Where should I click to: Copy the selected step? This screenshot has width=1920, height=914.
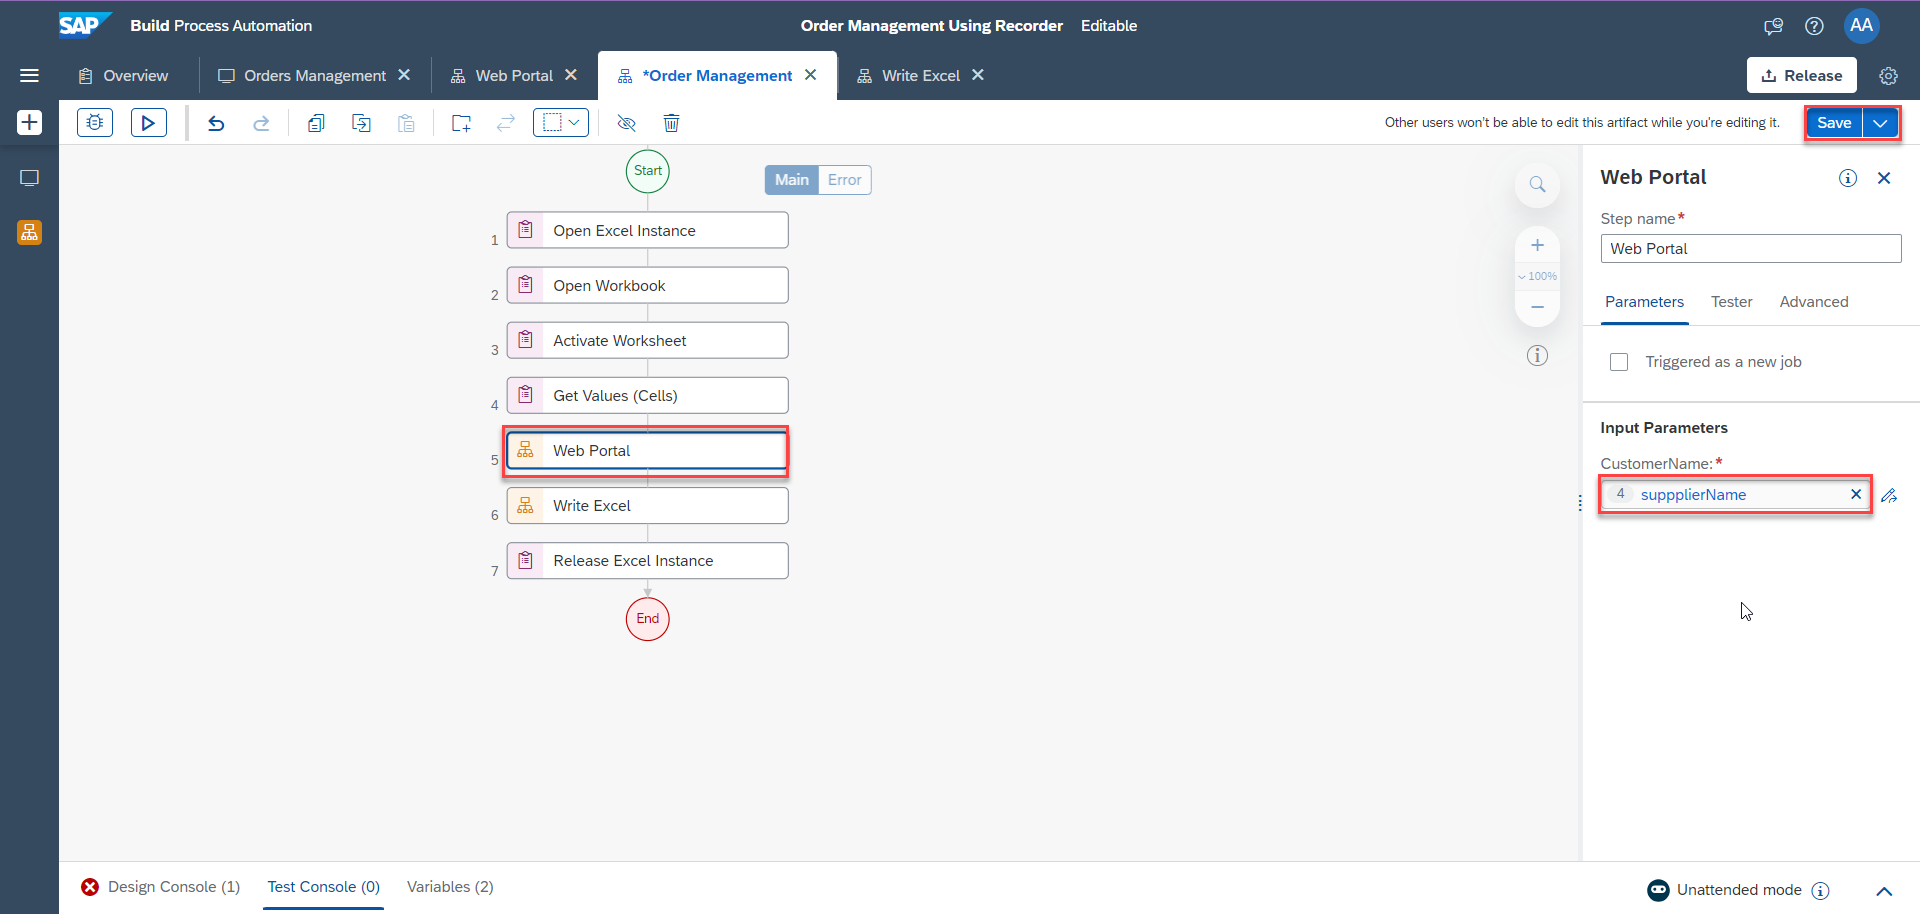316,123
